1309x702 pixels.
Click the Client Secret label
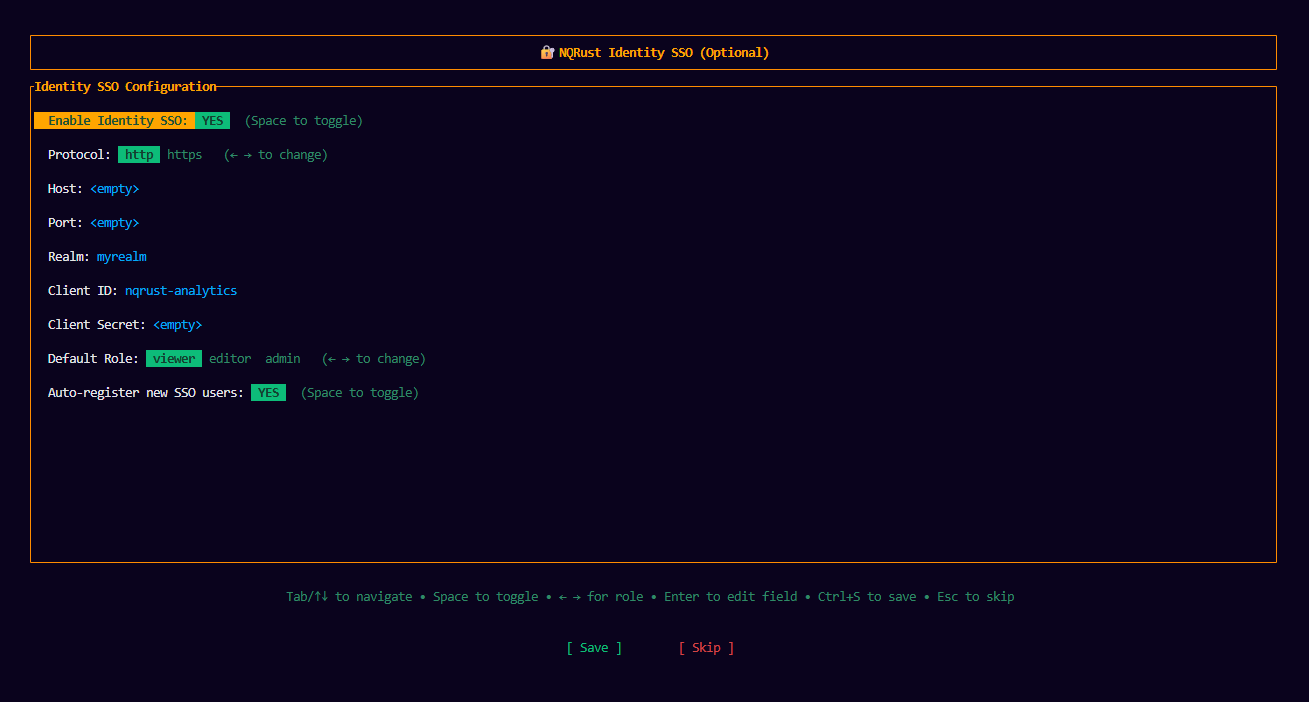point(97,325)
